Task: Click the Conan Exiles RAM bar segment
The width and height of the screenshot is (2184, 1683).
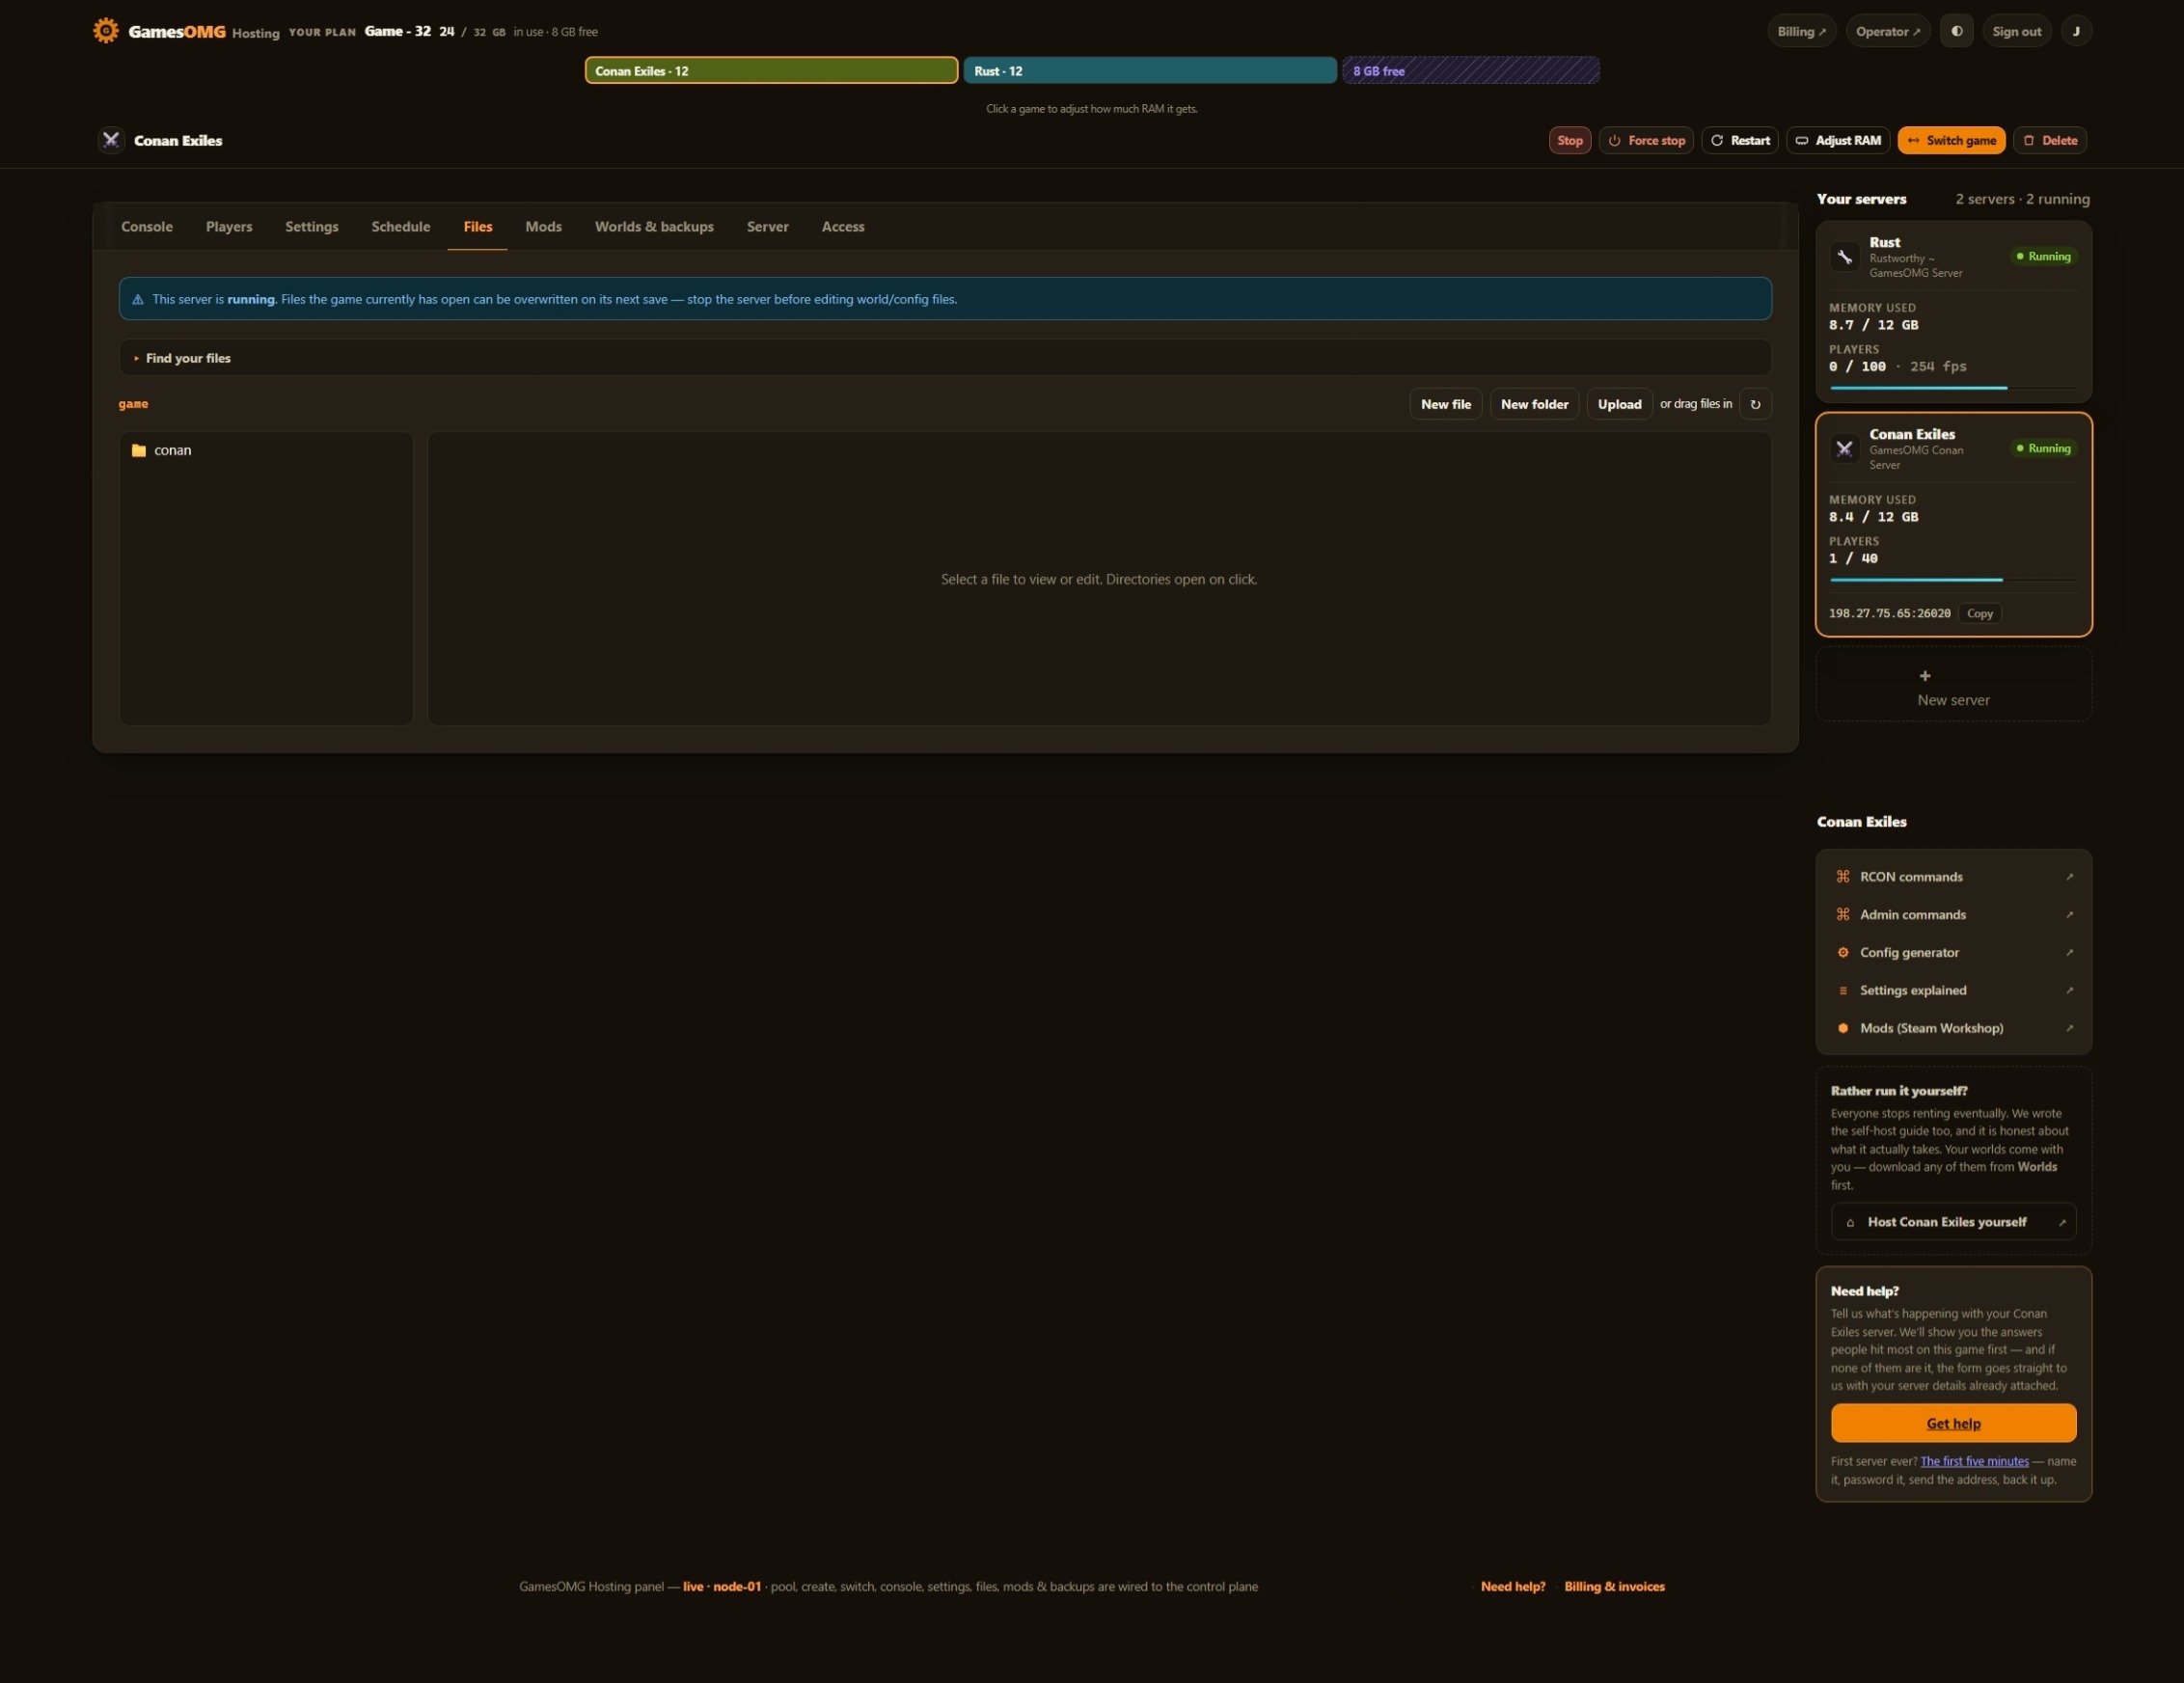Action: 771,70
